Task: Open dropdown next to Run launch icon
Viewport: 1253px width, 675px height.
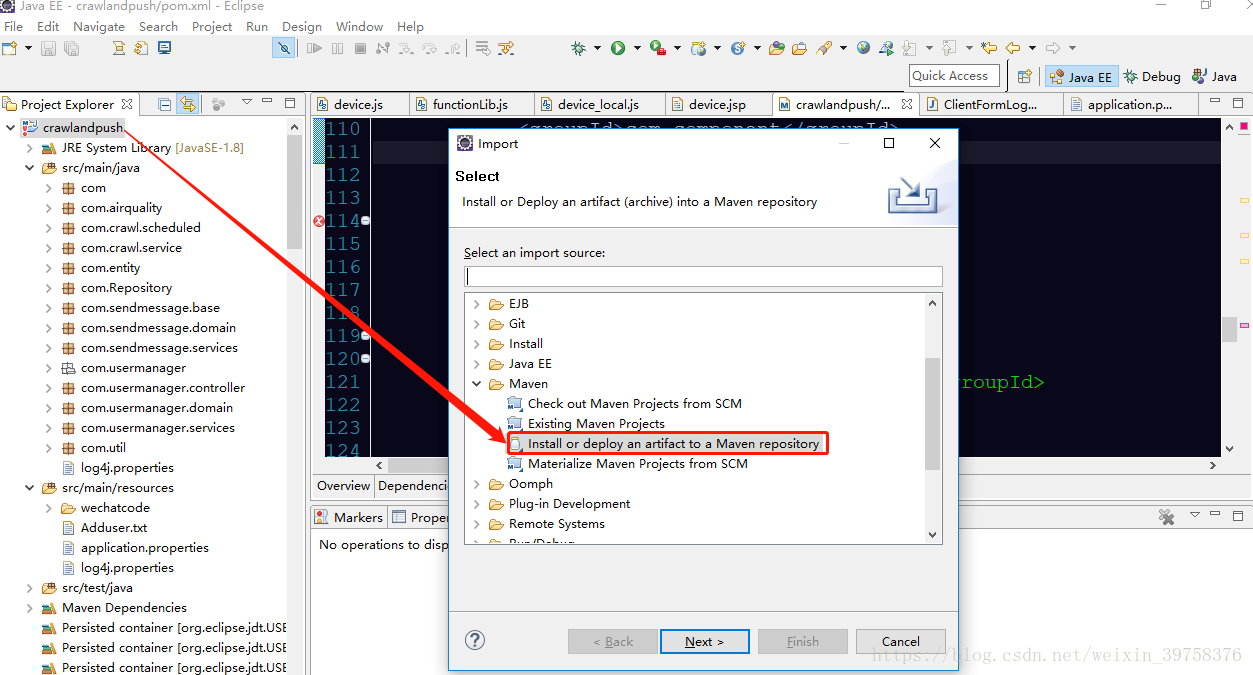Action: point(637,48)
